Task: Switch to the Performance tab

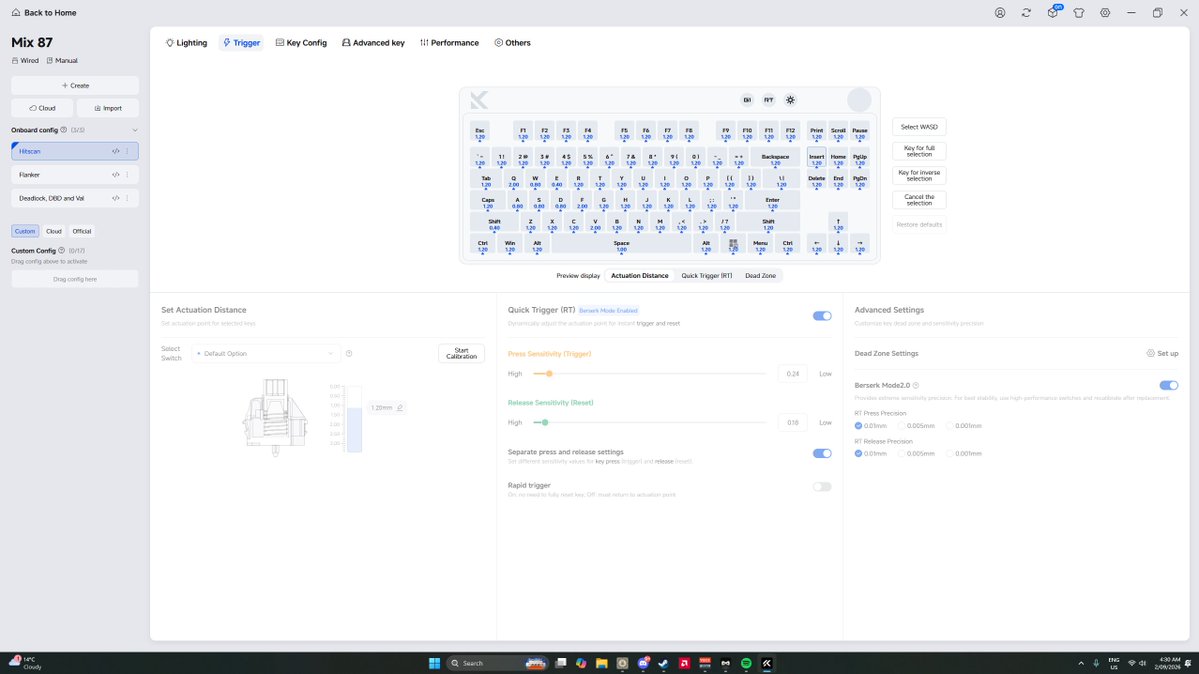Action: tap(450, 43)
